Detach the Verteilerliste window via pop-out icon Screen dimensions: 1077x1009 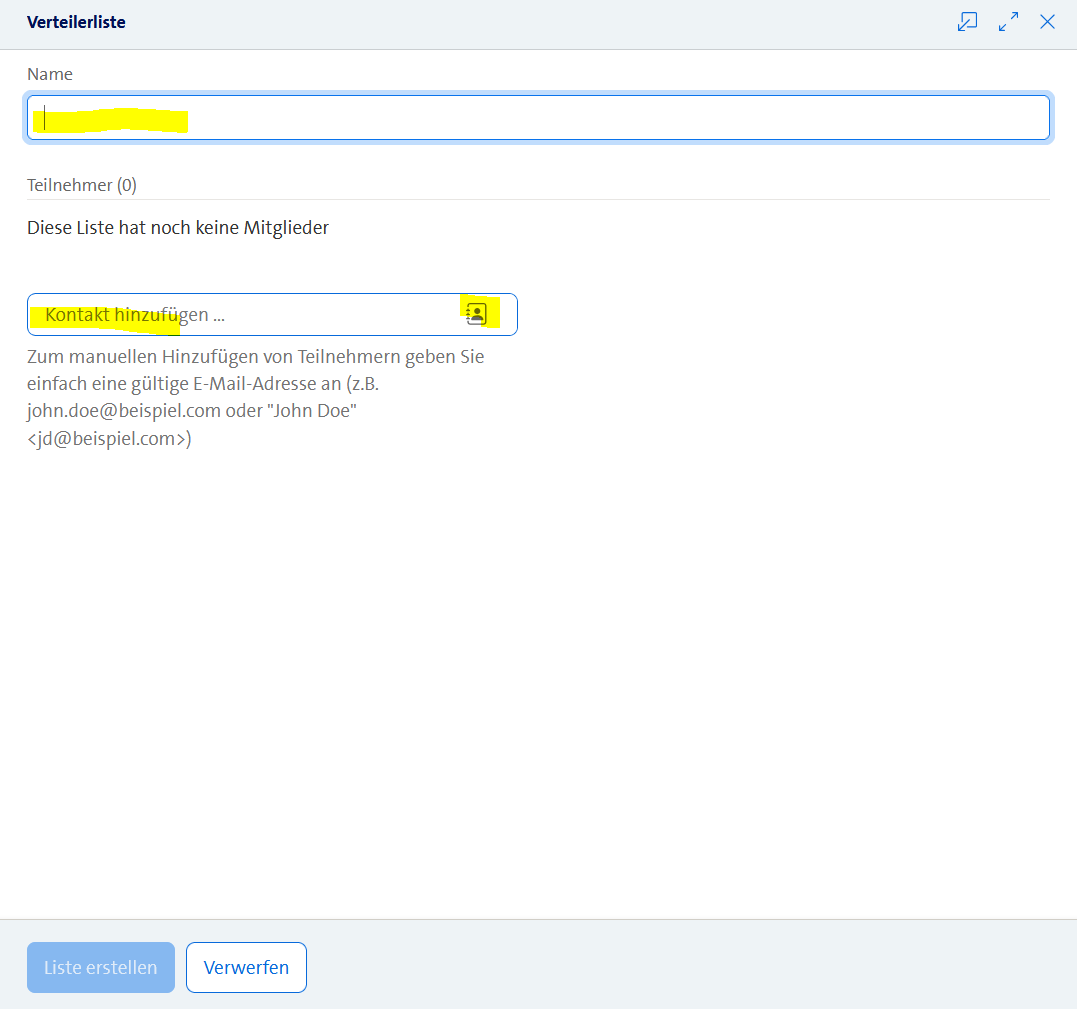tap(967, 22)
